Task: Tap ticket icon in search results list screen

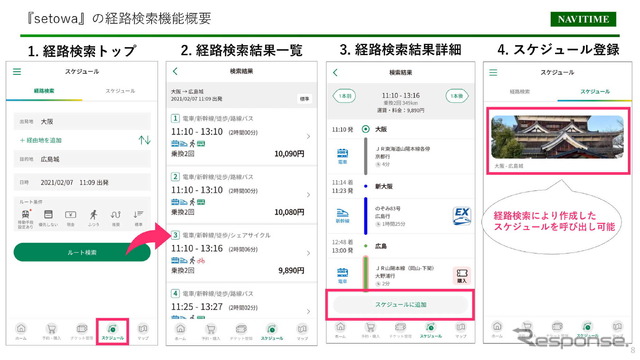Action: [241, 329]
